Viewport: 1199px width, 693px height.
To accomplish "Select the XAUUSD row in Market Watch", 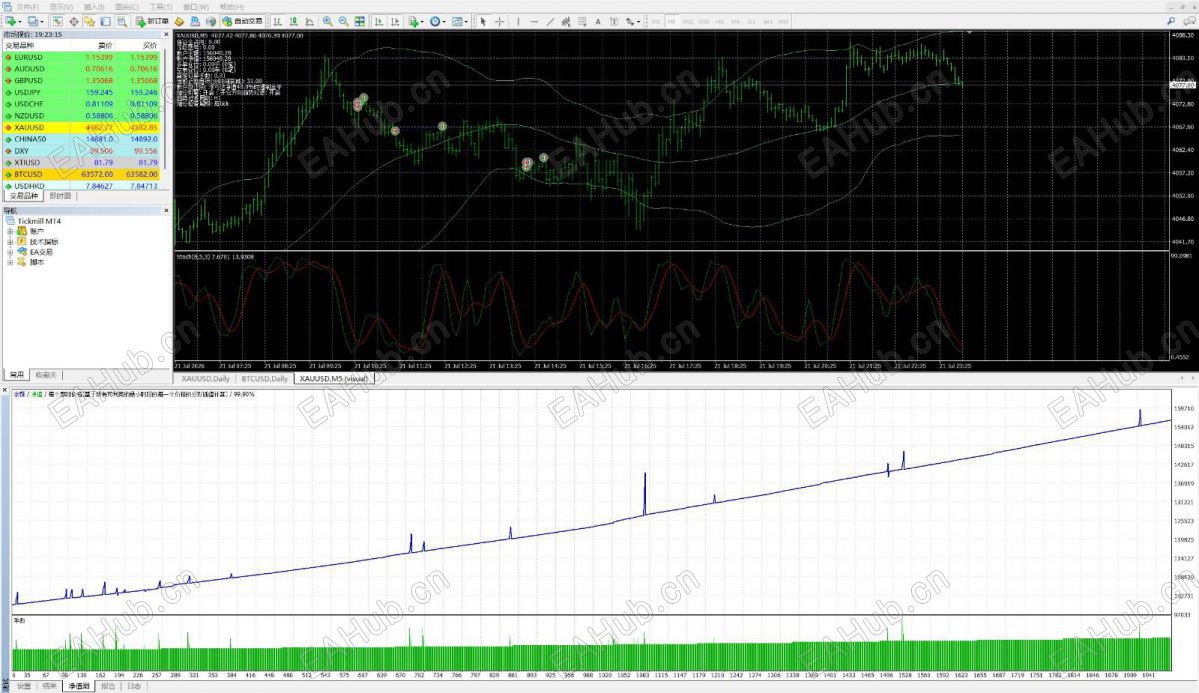I will point(82,127).
